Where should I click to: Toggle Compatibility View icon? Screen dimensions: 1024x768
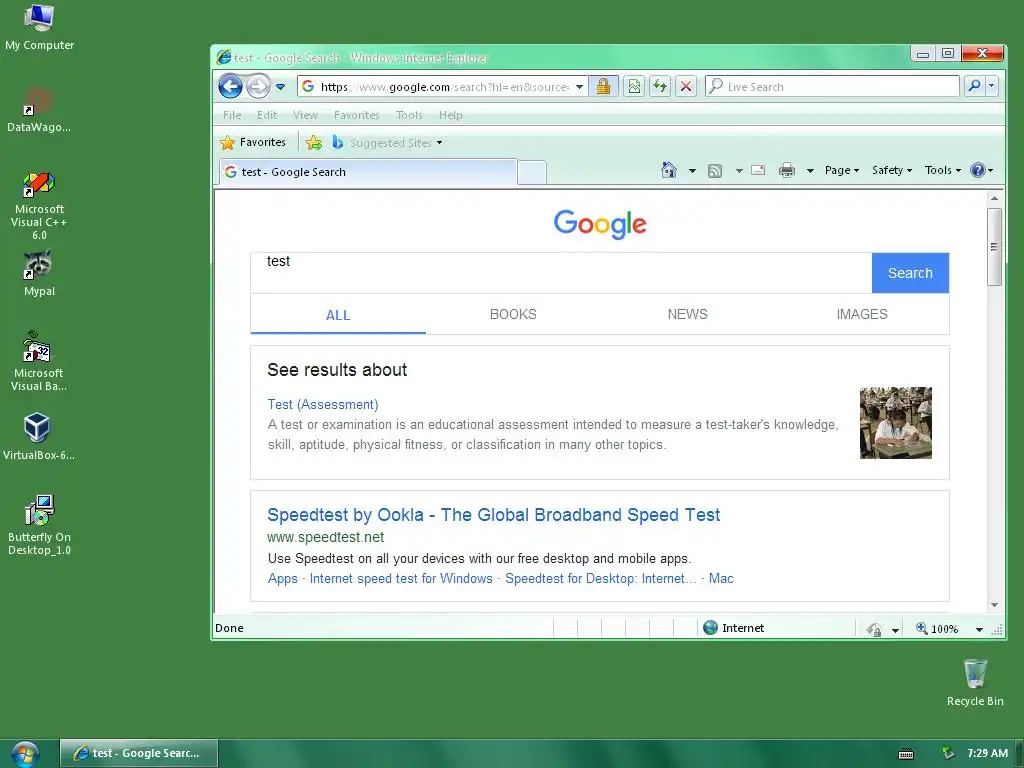point(634,86)
